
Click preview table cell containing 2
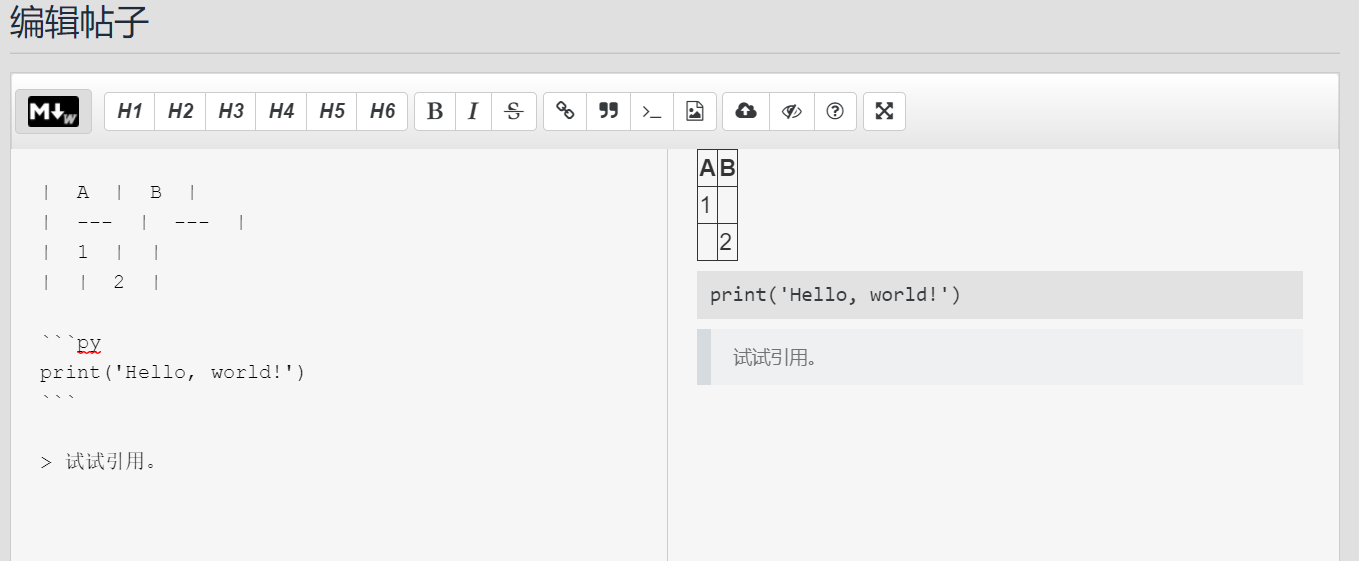tap(727, 242)
